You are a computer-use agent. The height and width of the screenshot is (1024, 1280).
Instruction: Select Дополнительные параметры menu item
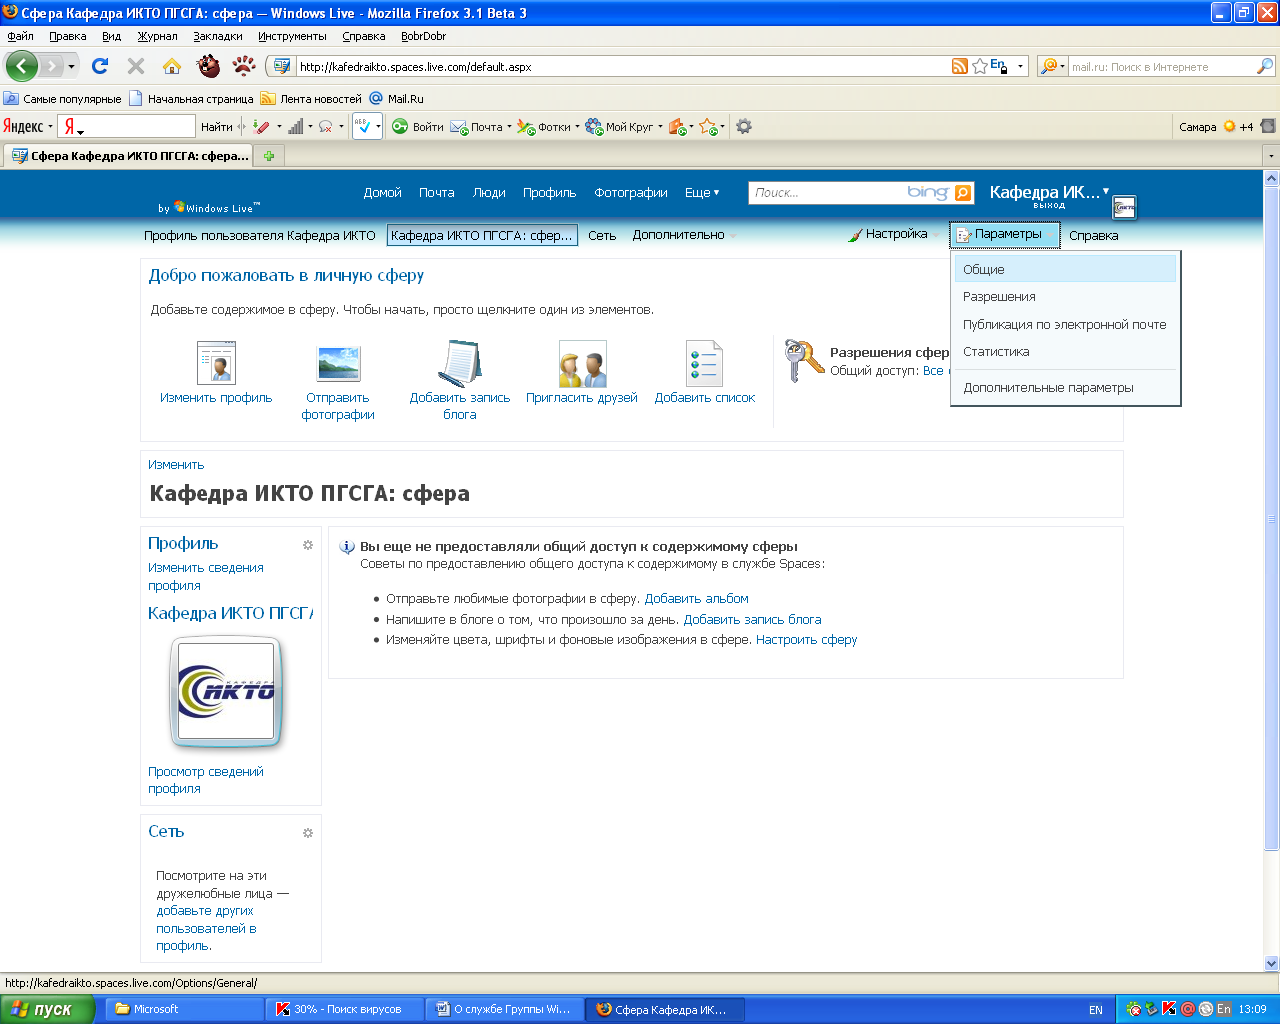1065,387
